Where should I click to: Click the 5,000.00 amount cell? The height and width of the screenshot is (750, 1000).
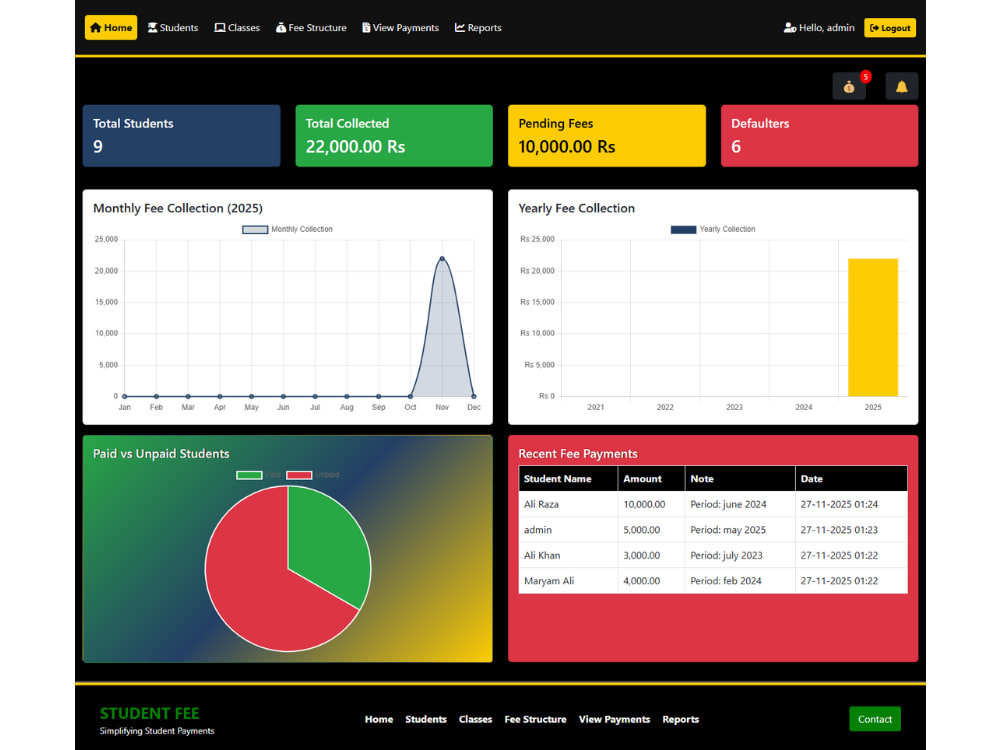point(651,530)
